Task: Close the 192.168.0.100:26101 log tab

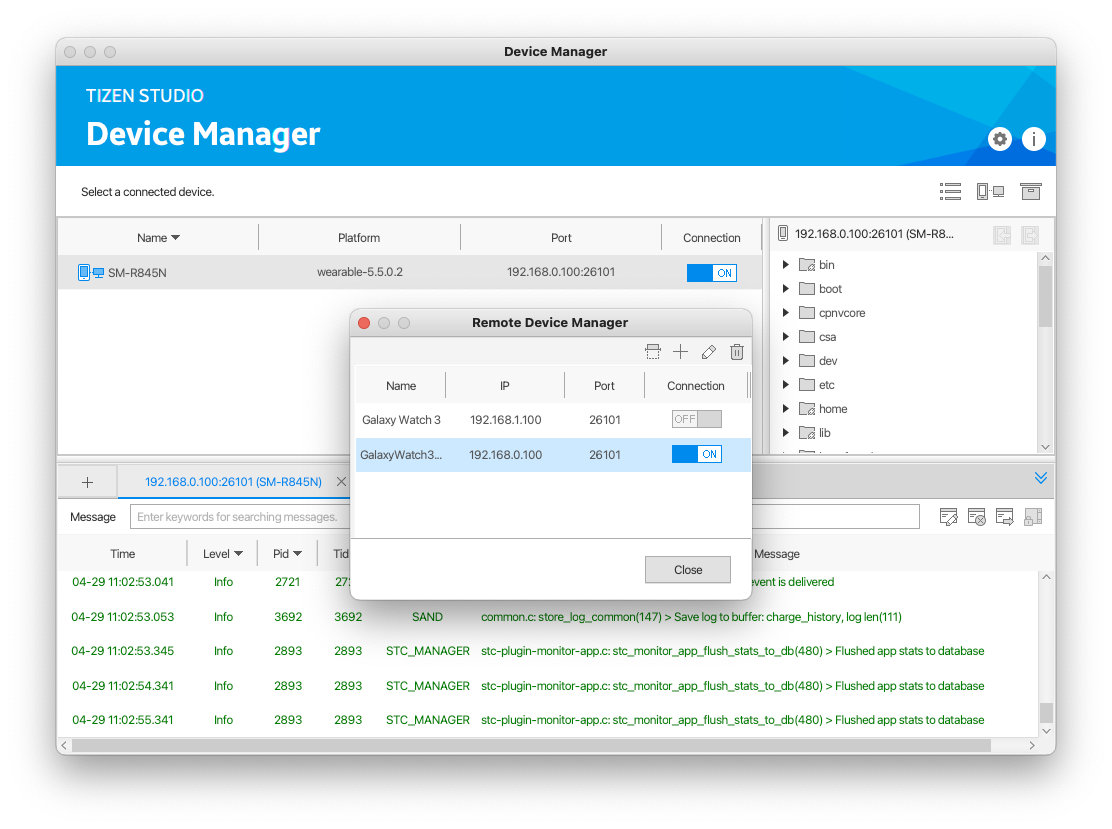Action: point(341,482)
